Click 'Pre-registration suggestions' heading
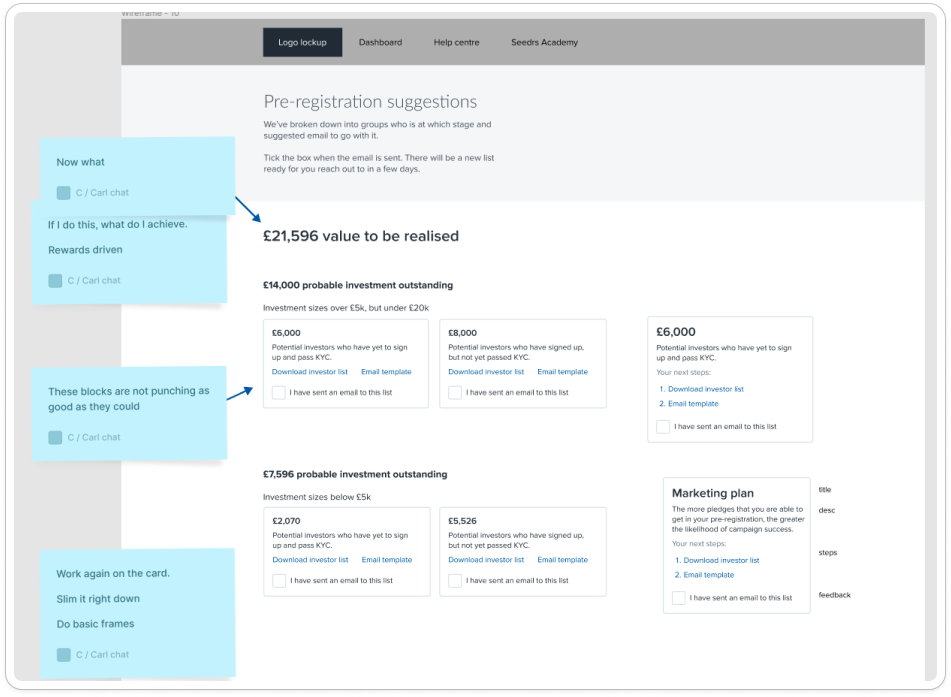 370,102
